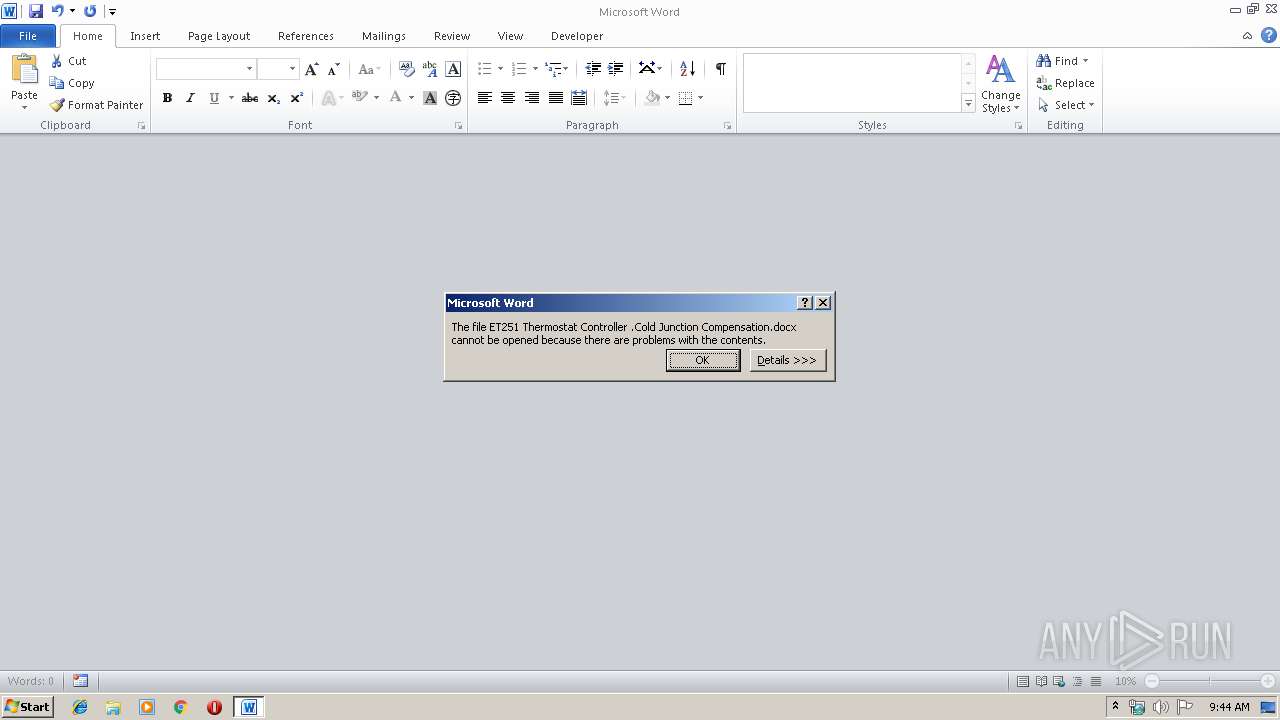Click the Words: 0 status indicator
Screen dimensions: 1280x720
[x=31, y=681]
